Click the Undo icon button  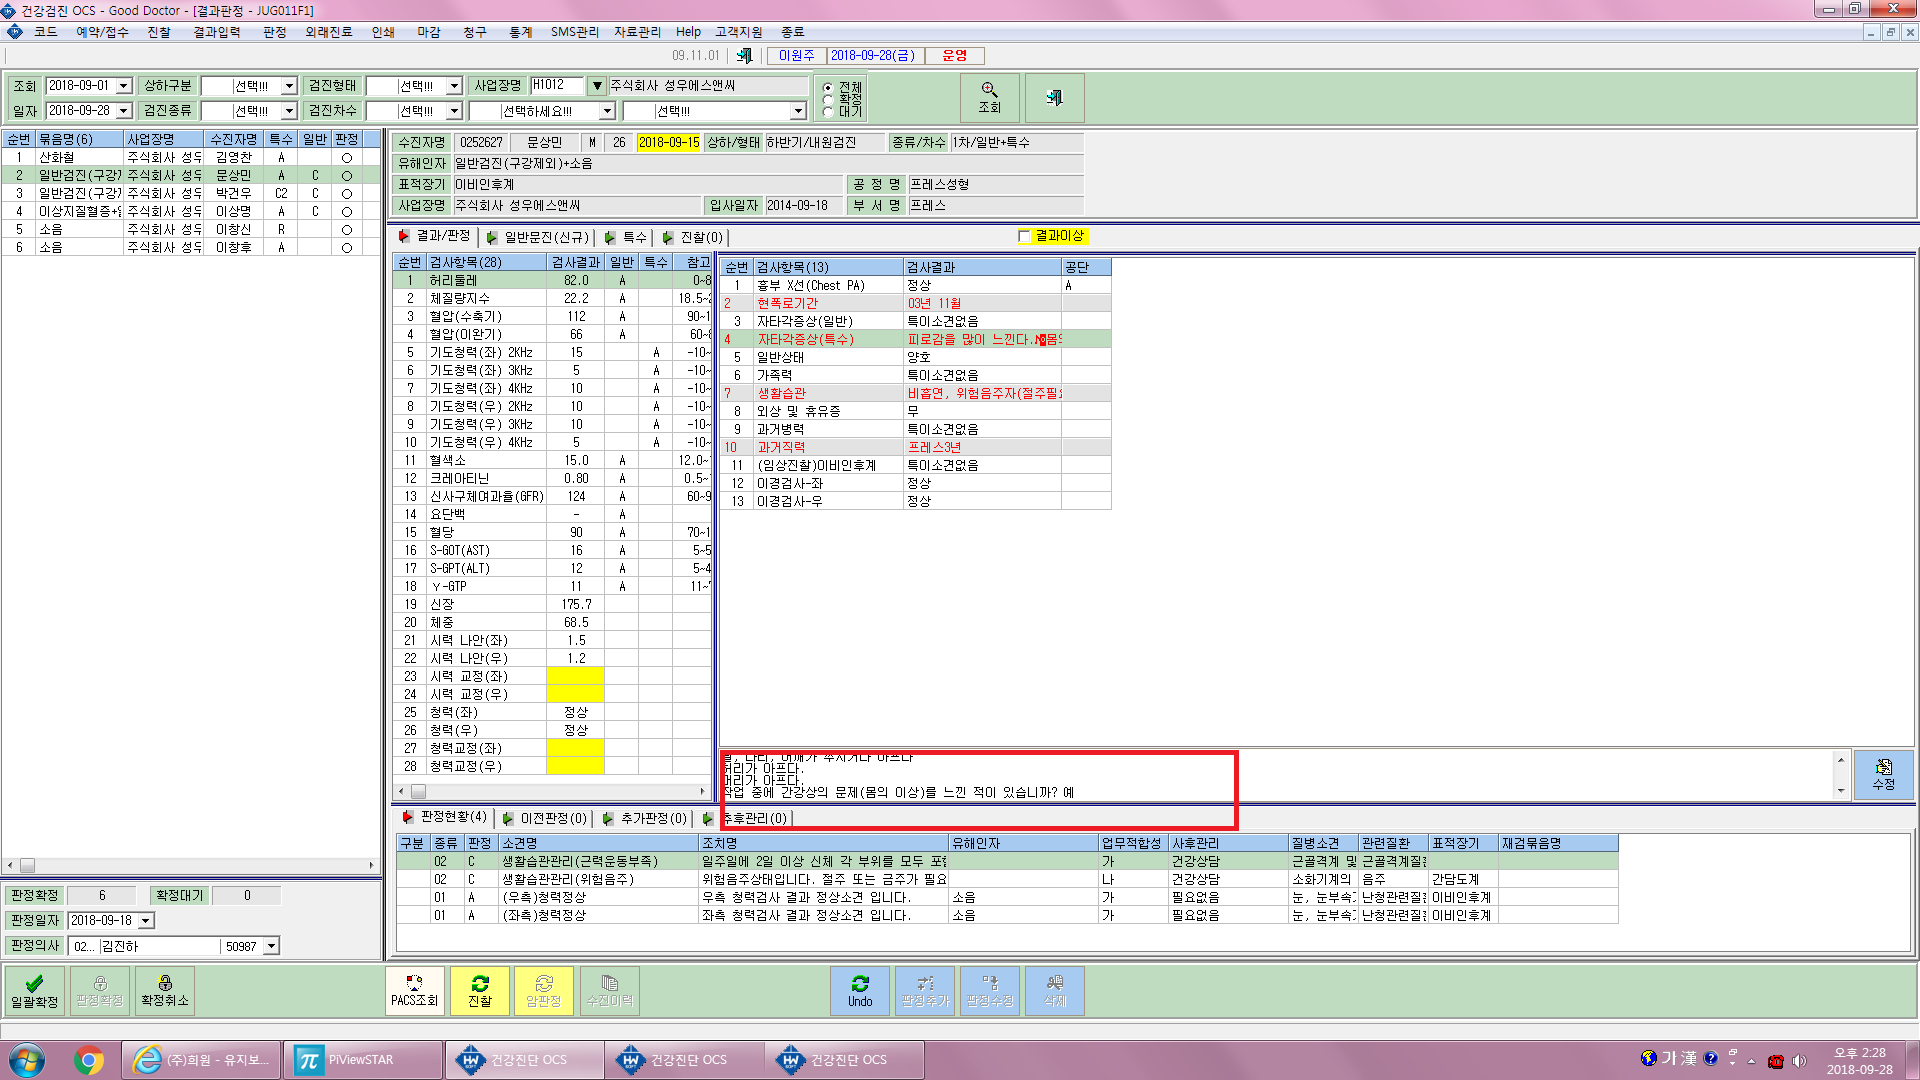point(860,990)
